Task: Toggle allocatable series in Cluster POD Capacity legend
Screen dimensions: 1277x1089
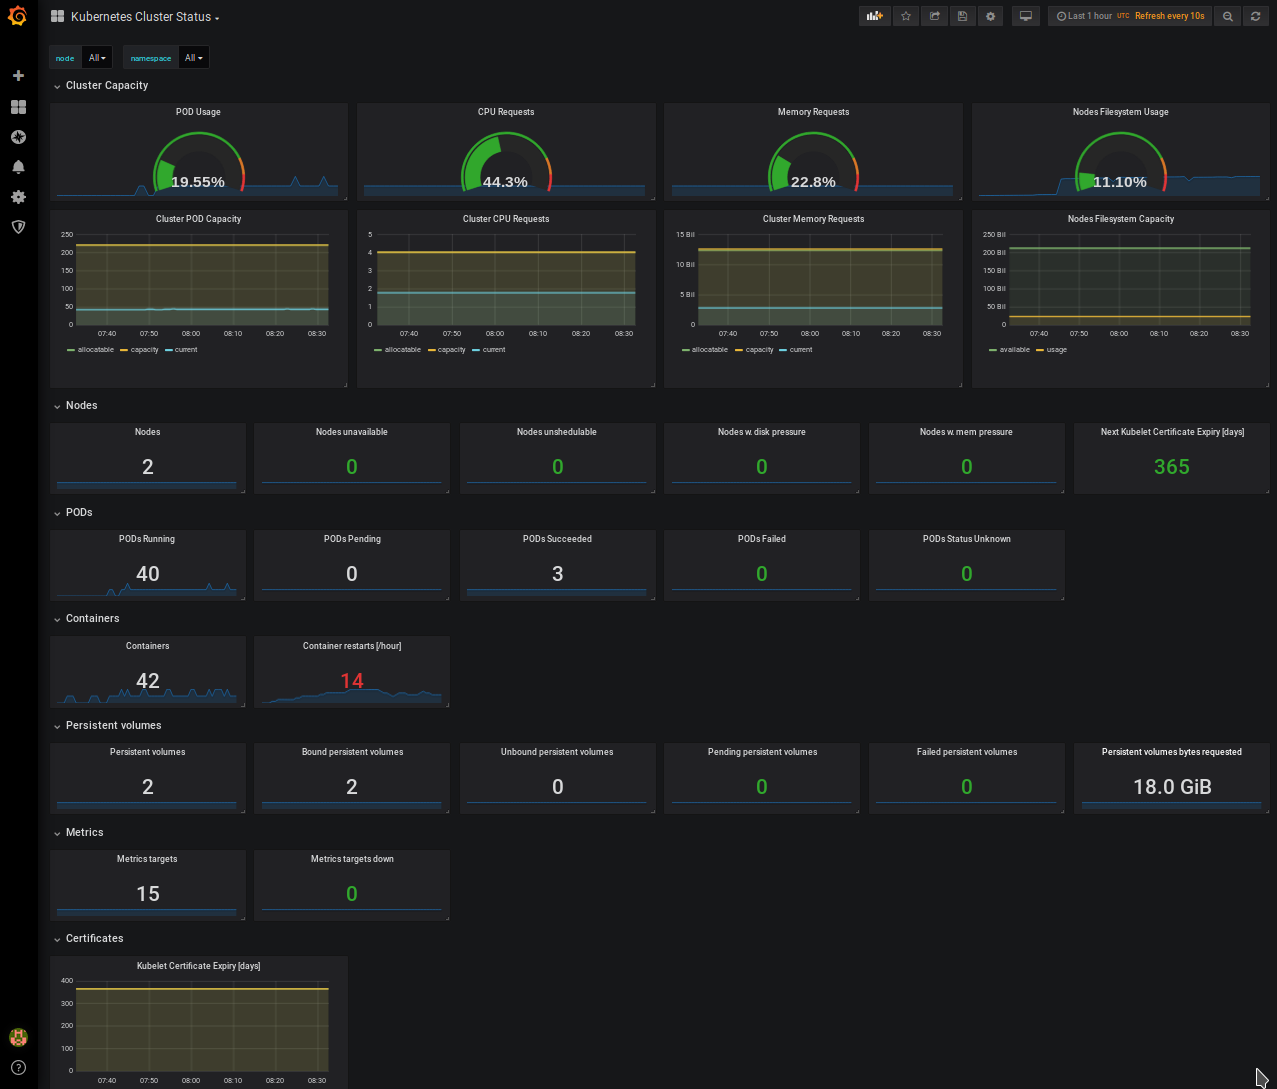Action: pos(95,350)
